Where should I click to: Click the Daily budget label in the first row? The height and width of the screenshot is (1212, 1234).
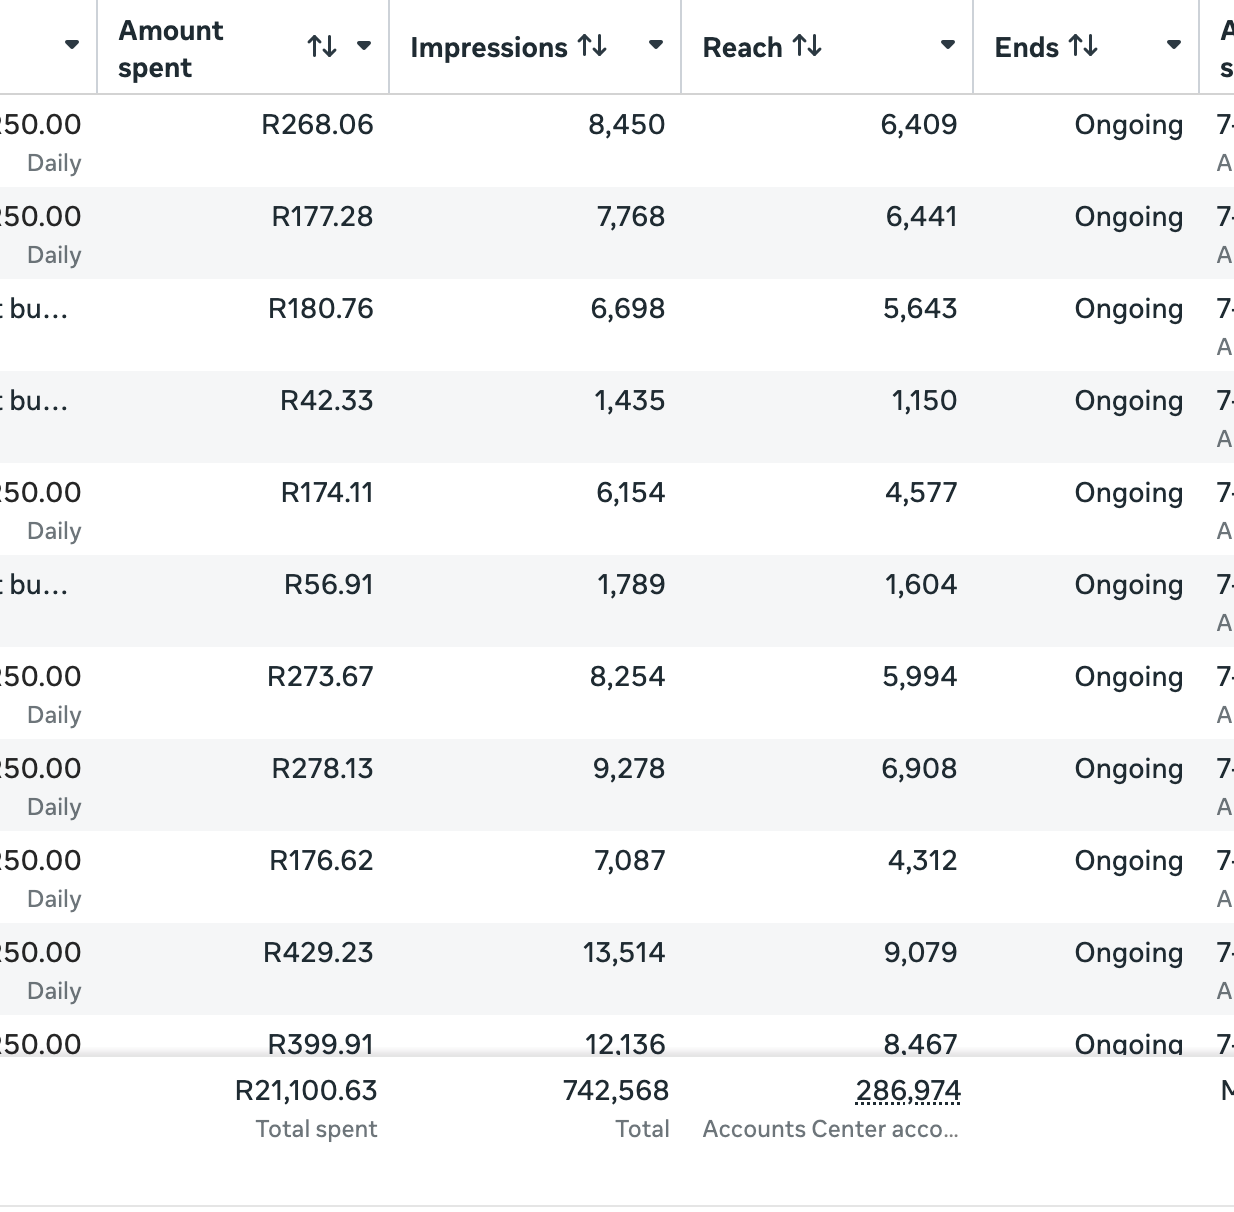(x=53, y=163)
